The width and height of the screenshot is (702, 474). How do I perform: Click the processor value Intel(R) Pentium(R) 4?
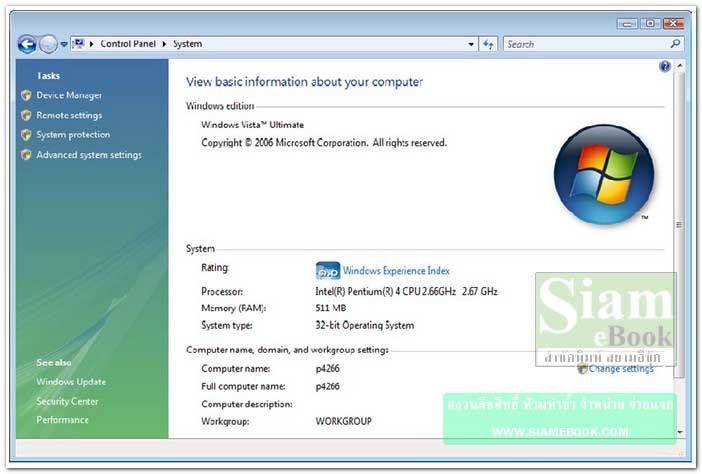(x=407, y=291)
